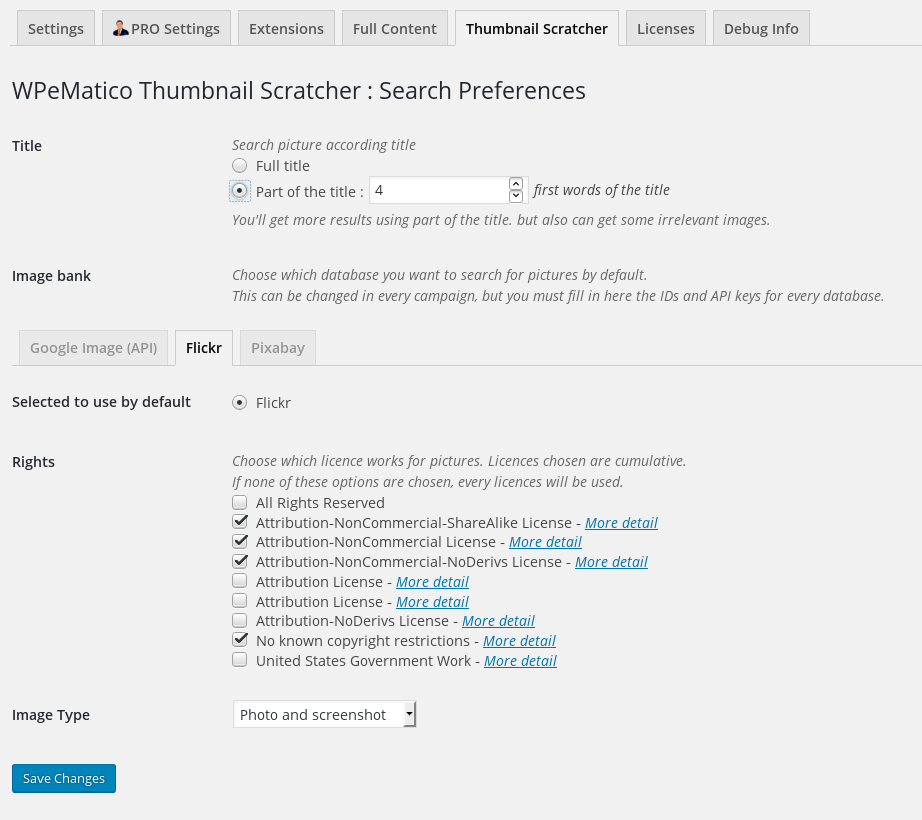Open More detail for United States Government Work

520,661
